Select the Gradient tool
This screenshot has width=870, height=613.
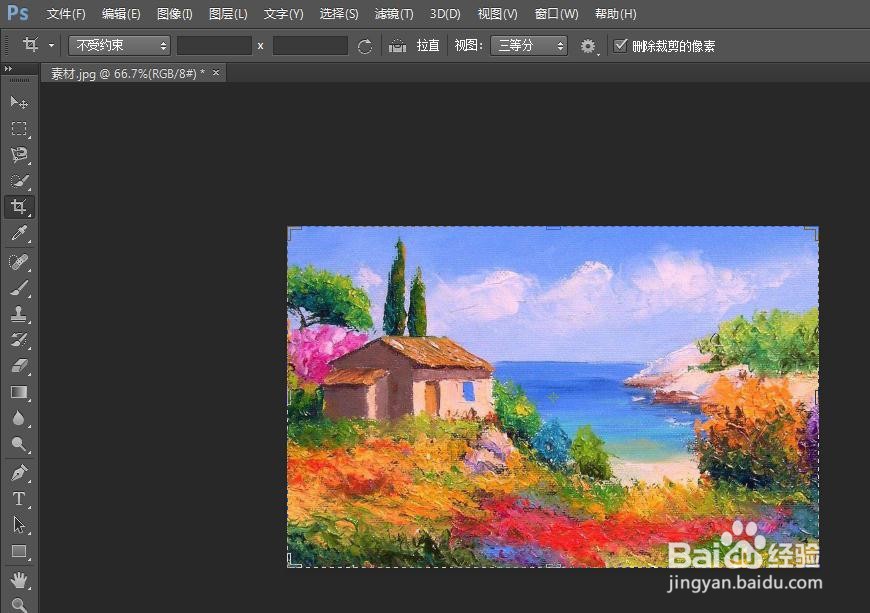click(x=19, y=392)
